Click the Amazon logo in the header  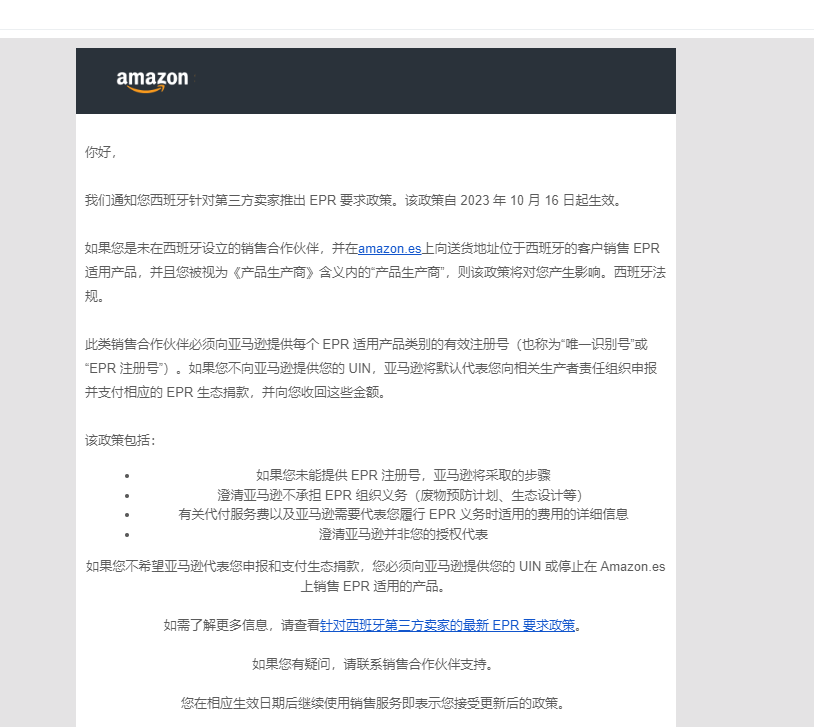[x=152, y=81]
